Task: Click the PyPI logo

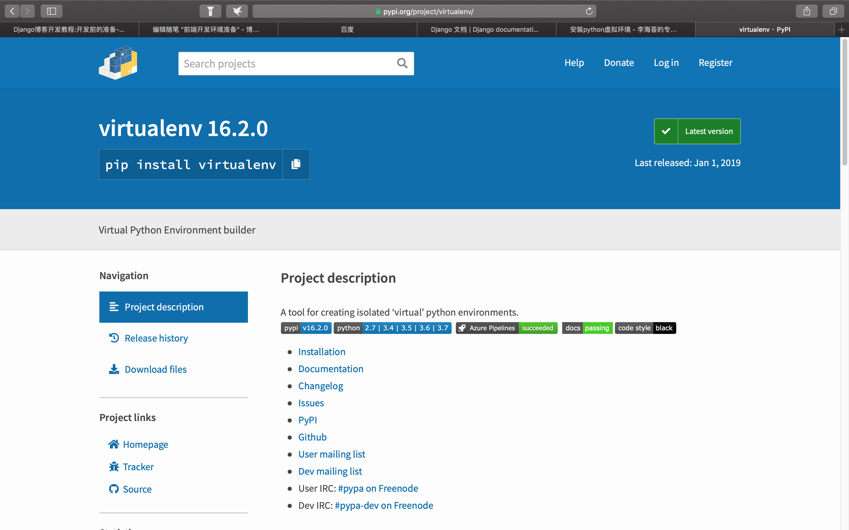Action: click(118, 63)
